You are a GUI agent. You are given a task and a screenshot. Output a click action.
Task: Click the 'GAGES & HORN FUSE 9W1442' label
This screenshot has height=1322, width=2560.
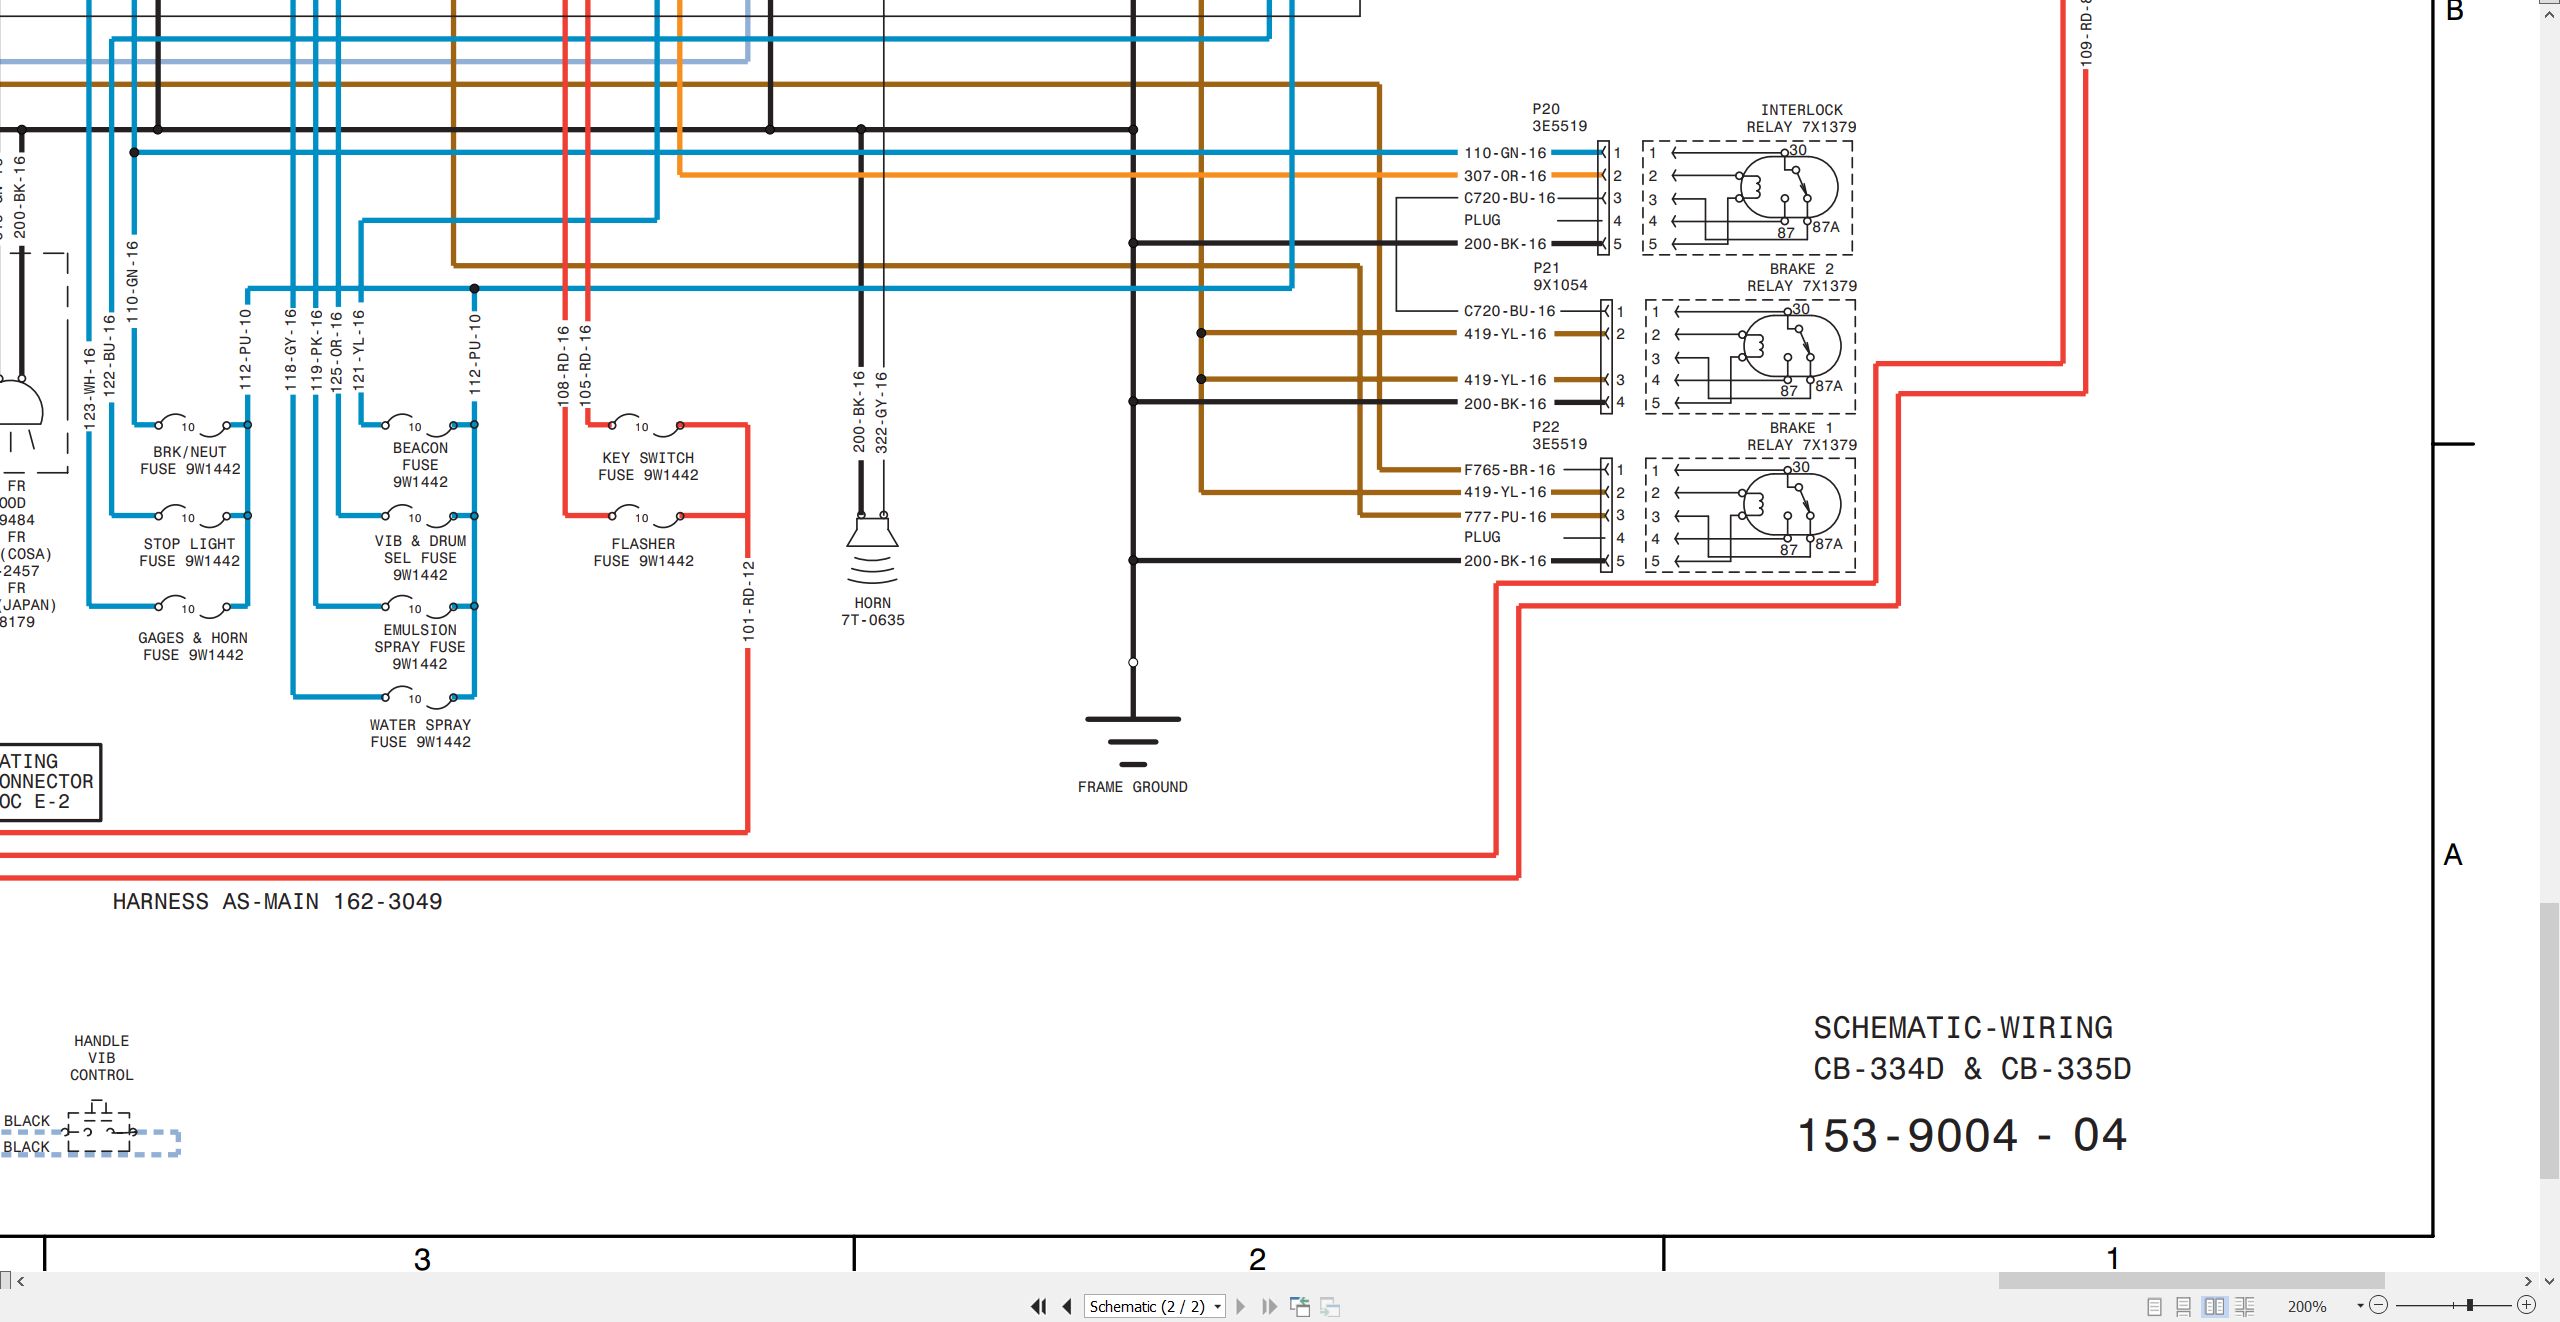[x=193, y=646]
